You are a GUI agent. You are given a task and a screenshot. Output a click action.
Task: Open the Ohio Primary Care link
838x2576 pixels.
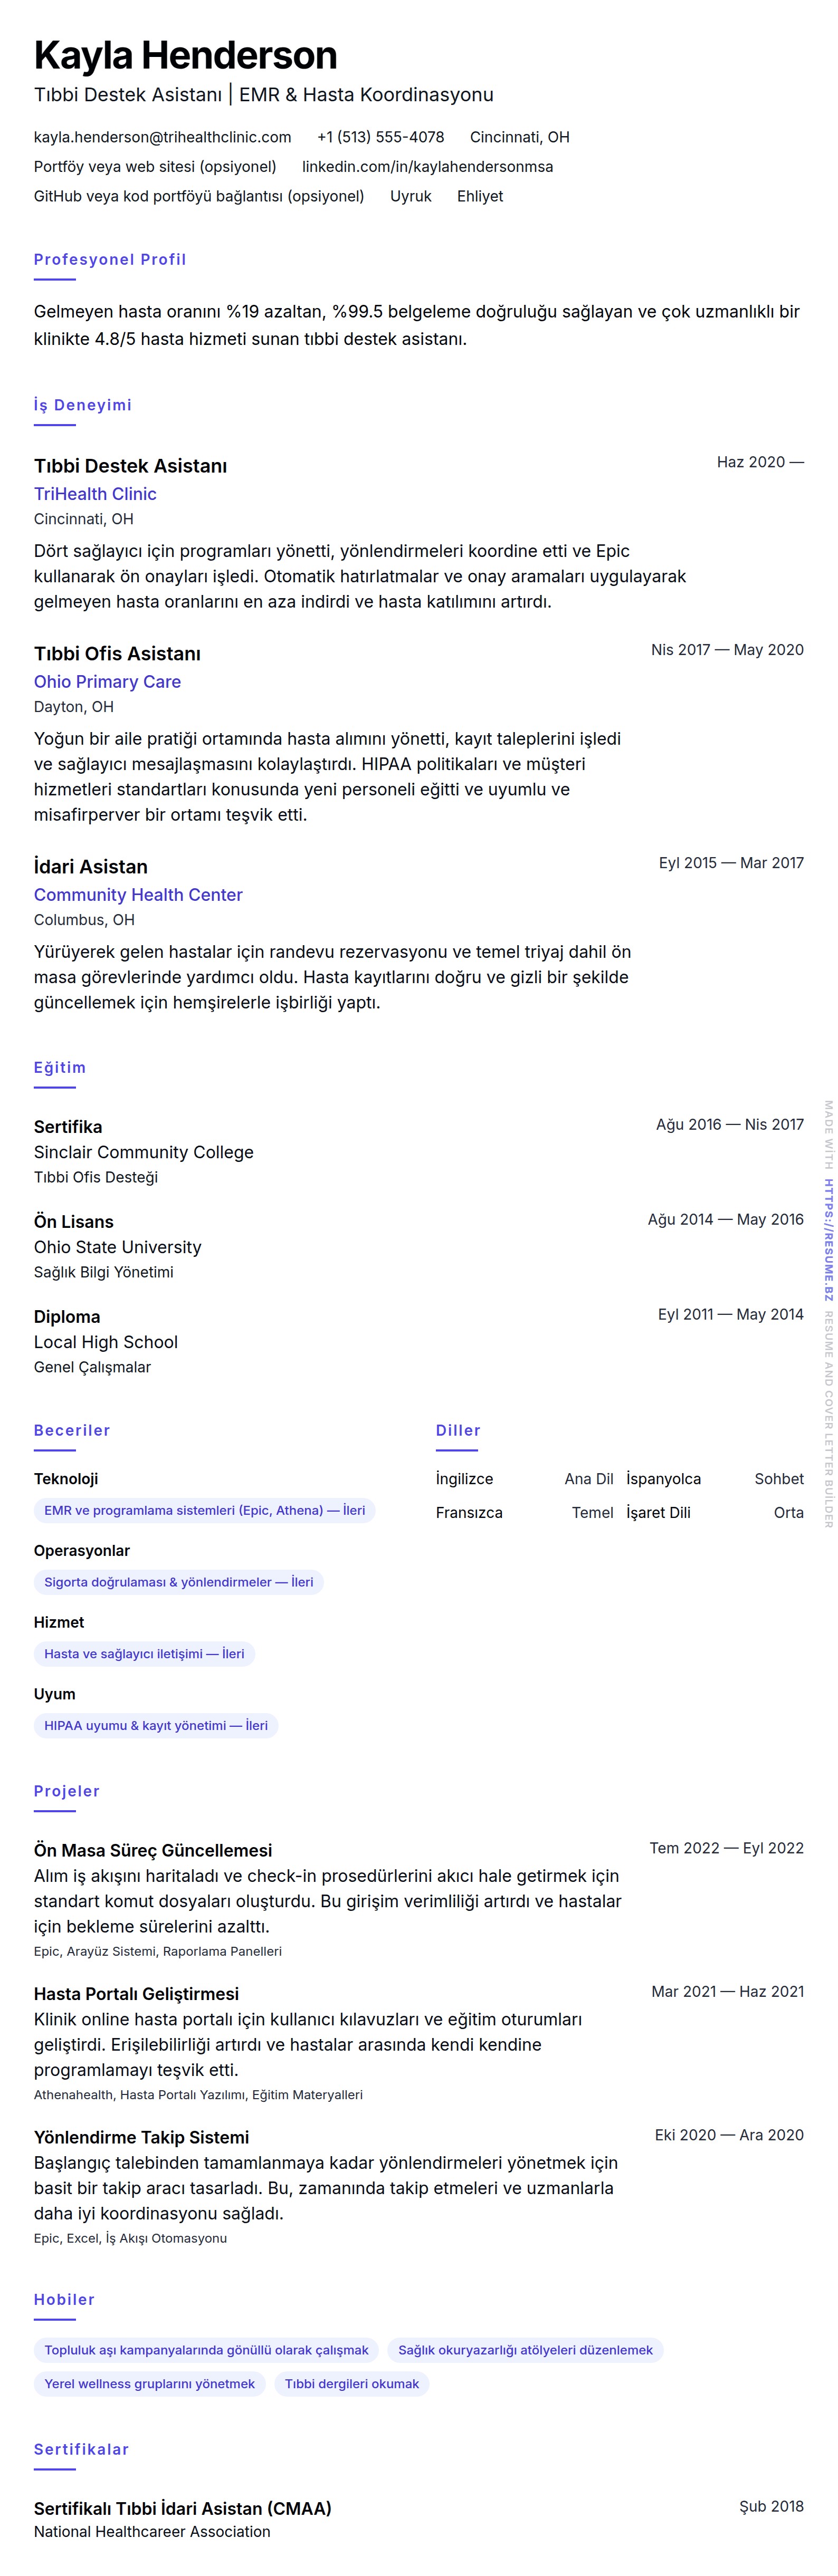(107, 682)
